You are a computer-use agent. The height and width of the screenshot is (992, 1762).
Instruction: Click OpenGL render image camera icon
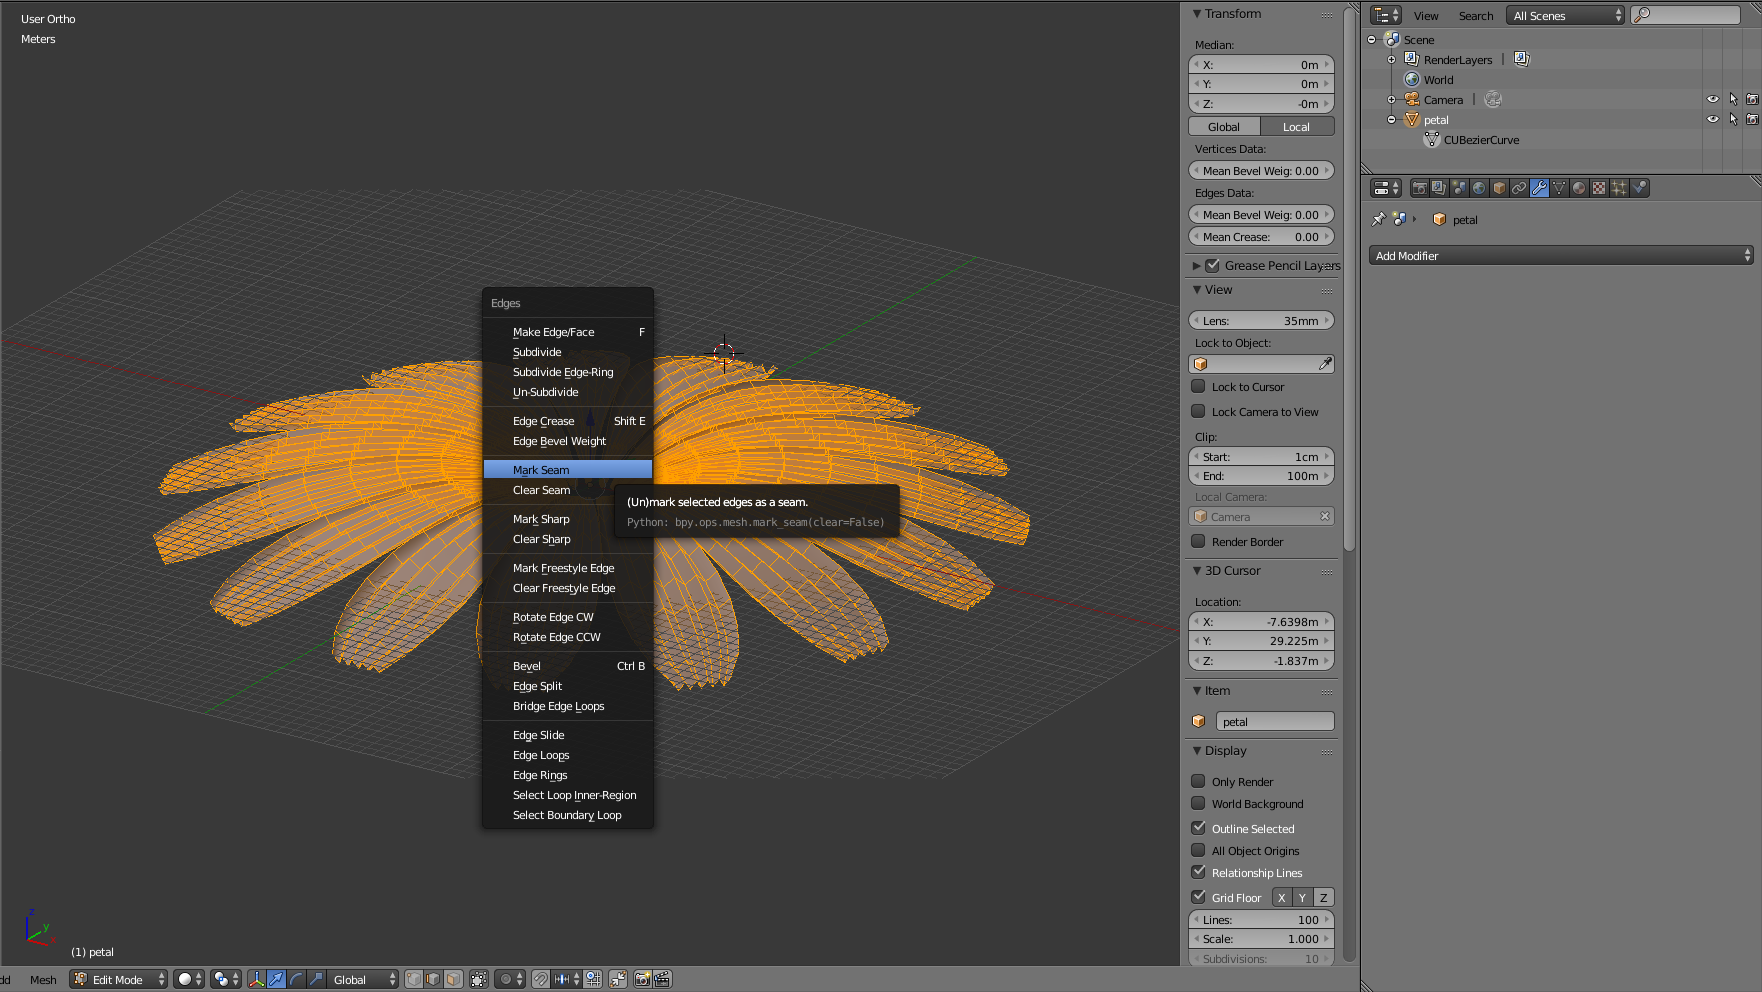click(642, 979)
